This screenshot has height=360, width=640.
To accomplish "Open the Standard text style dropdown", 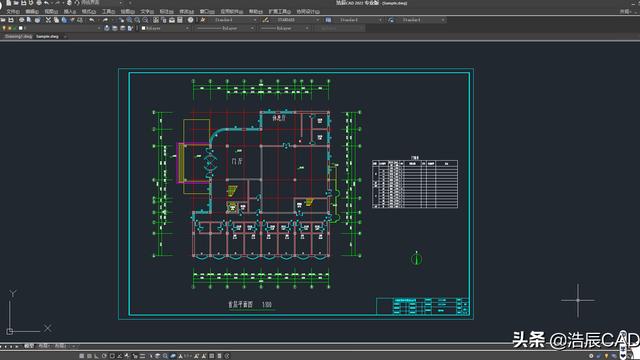I will pyautogui.click(x=234, y=20).
